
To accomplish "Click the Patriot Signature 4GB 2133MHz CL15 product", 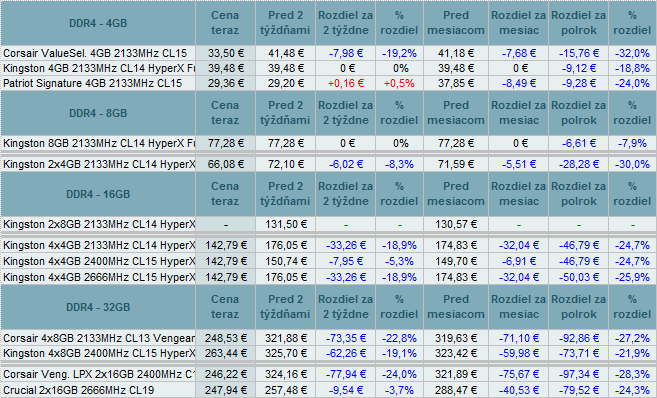I will coord(93,83).
